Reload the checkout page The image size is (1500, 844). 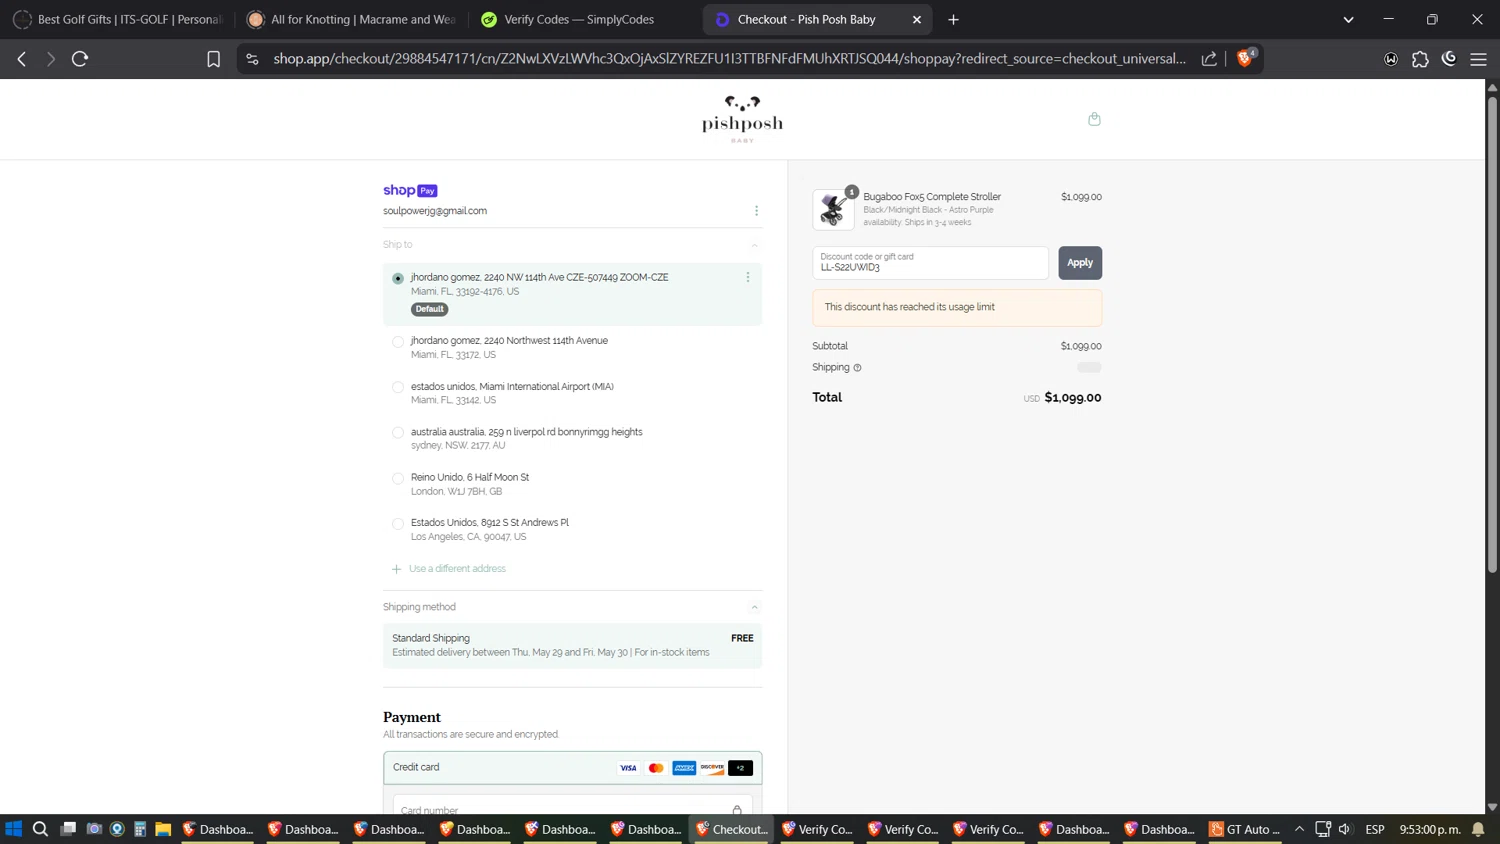(80, 59)
